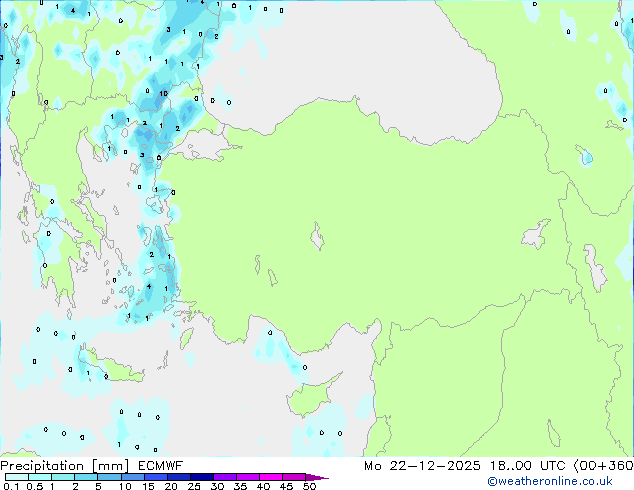The image size is (634, 490).
Task: Click the '25' legend scale label
Action: pyautogui.click(x=194, y=486)
